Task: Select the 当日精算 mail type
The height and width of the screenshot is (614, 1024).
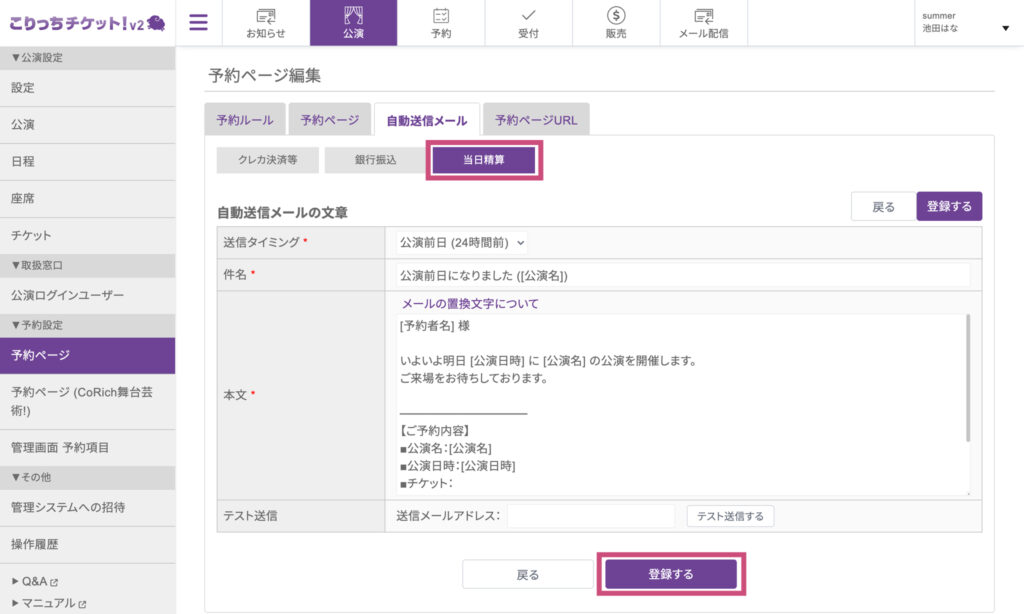Action: pos(484,160)
